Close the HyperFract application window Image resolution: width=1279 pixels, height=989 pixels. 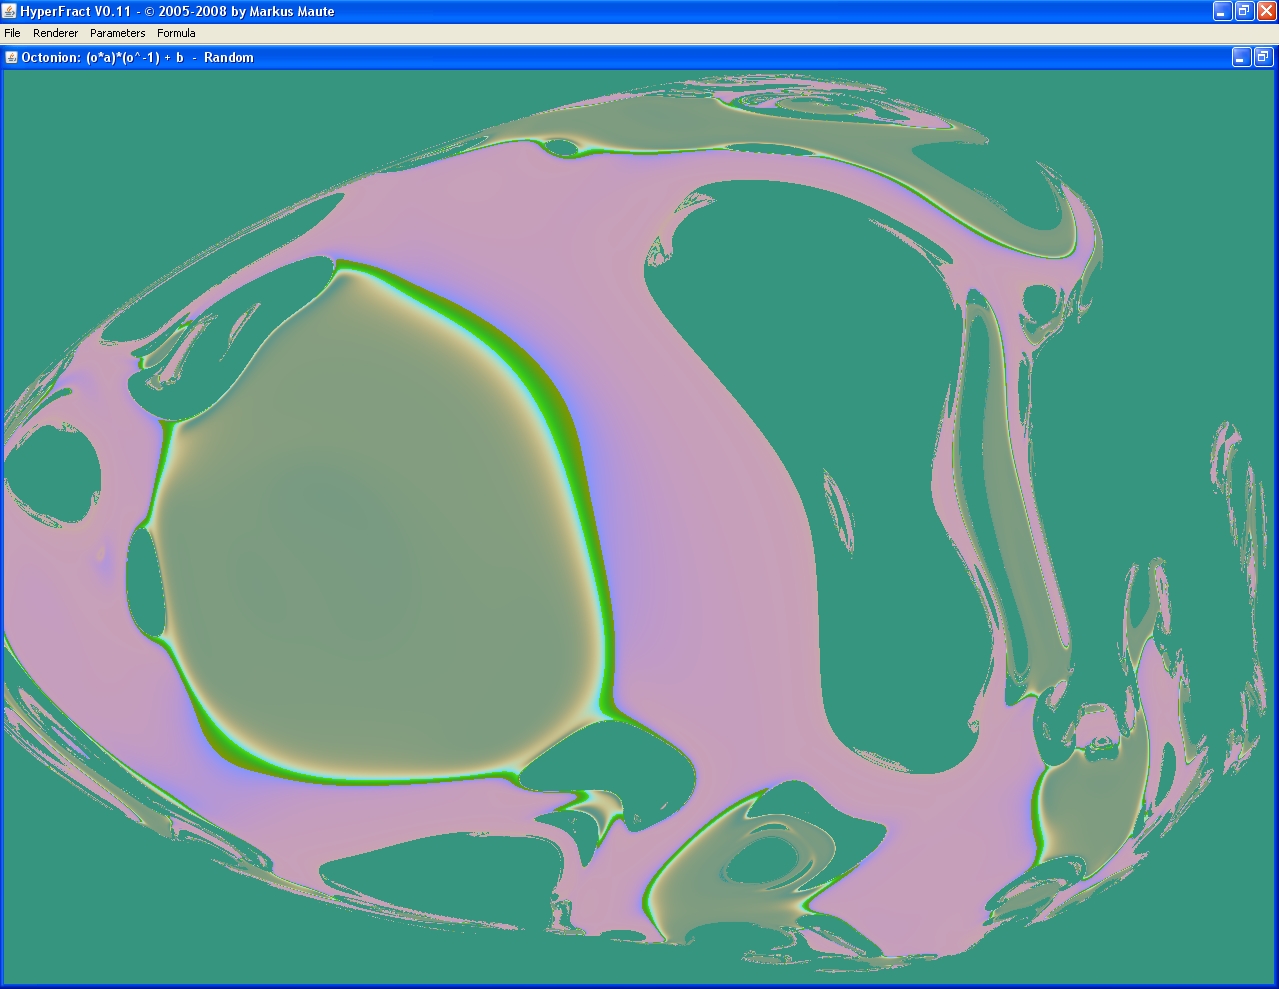pos(1266,11)
